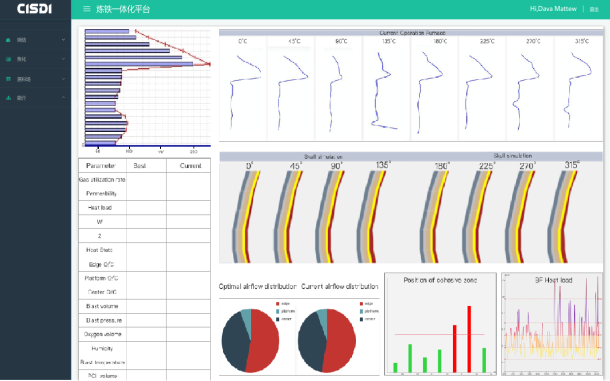Click the Optimal airflow distribution heading
The height and width of the screenshot is (381, 610).
(x=258, y=286)
